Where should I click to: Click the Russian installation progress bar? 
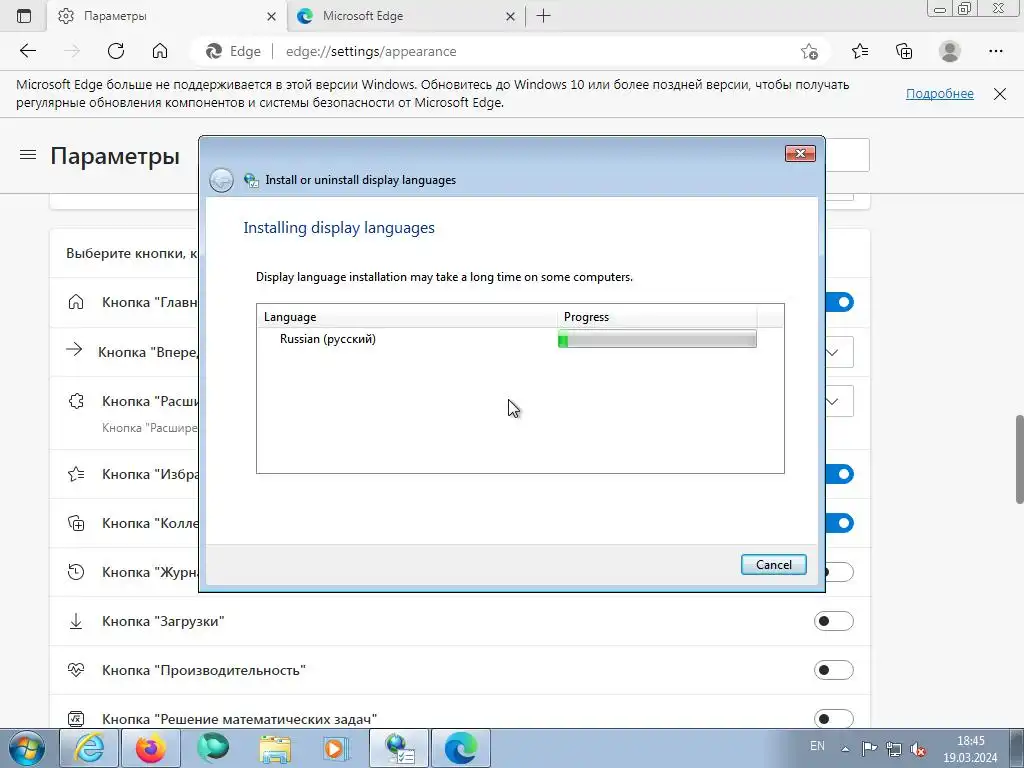click(657, 339)
